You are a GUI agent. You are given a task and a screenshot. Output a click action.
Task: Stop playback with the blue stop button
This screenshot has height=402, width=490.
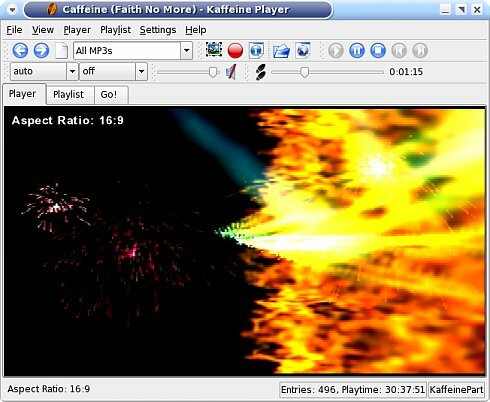click(x=378, y=51)
